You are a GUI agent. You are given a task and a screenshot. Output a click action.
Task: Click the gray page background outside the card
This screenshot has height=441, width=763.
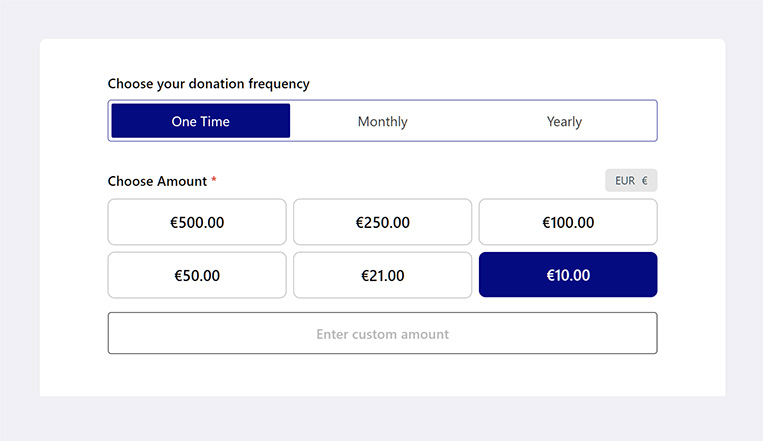20,220
